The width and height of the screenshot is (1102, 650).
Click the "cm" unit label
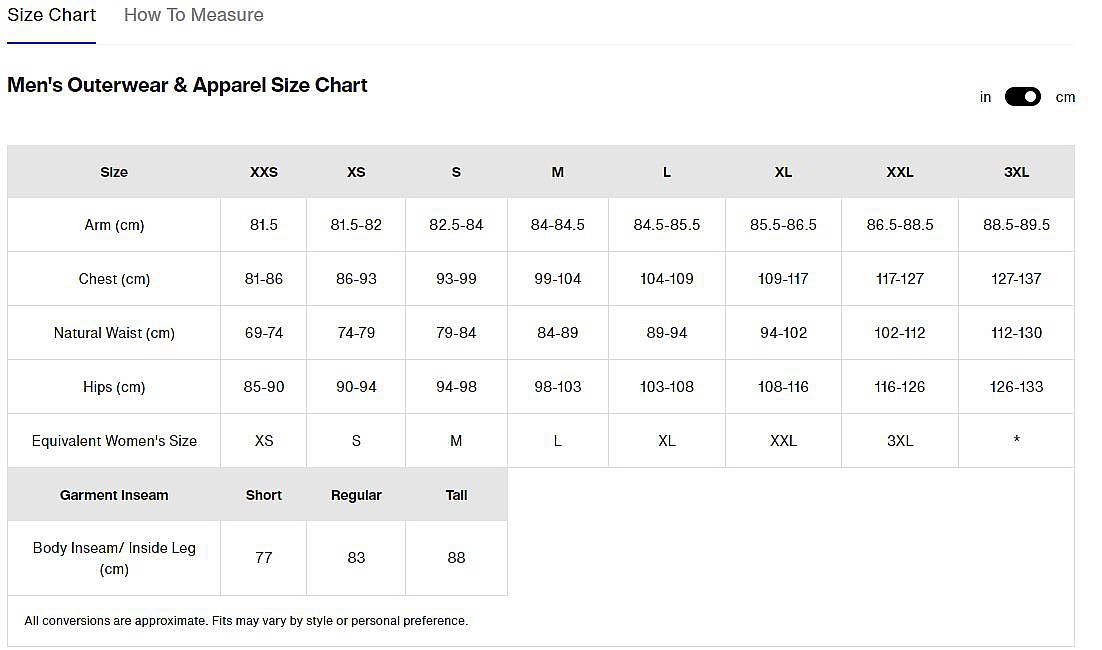1065,97
